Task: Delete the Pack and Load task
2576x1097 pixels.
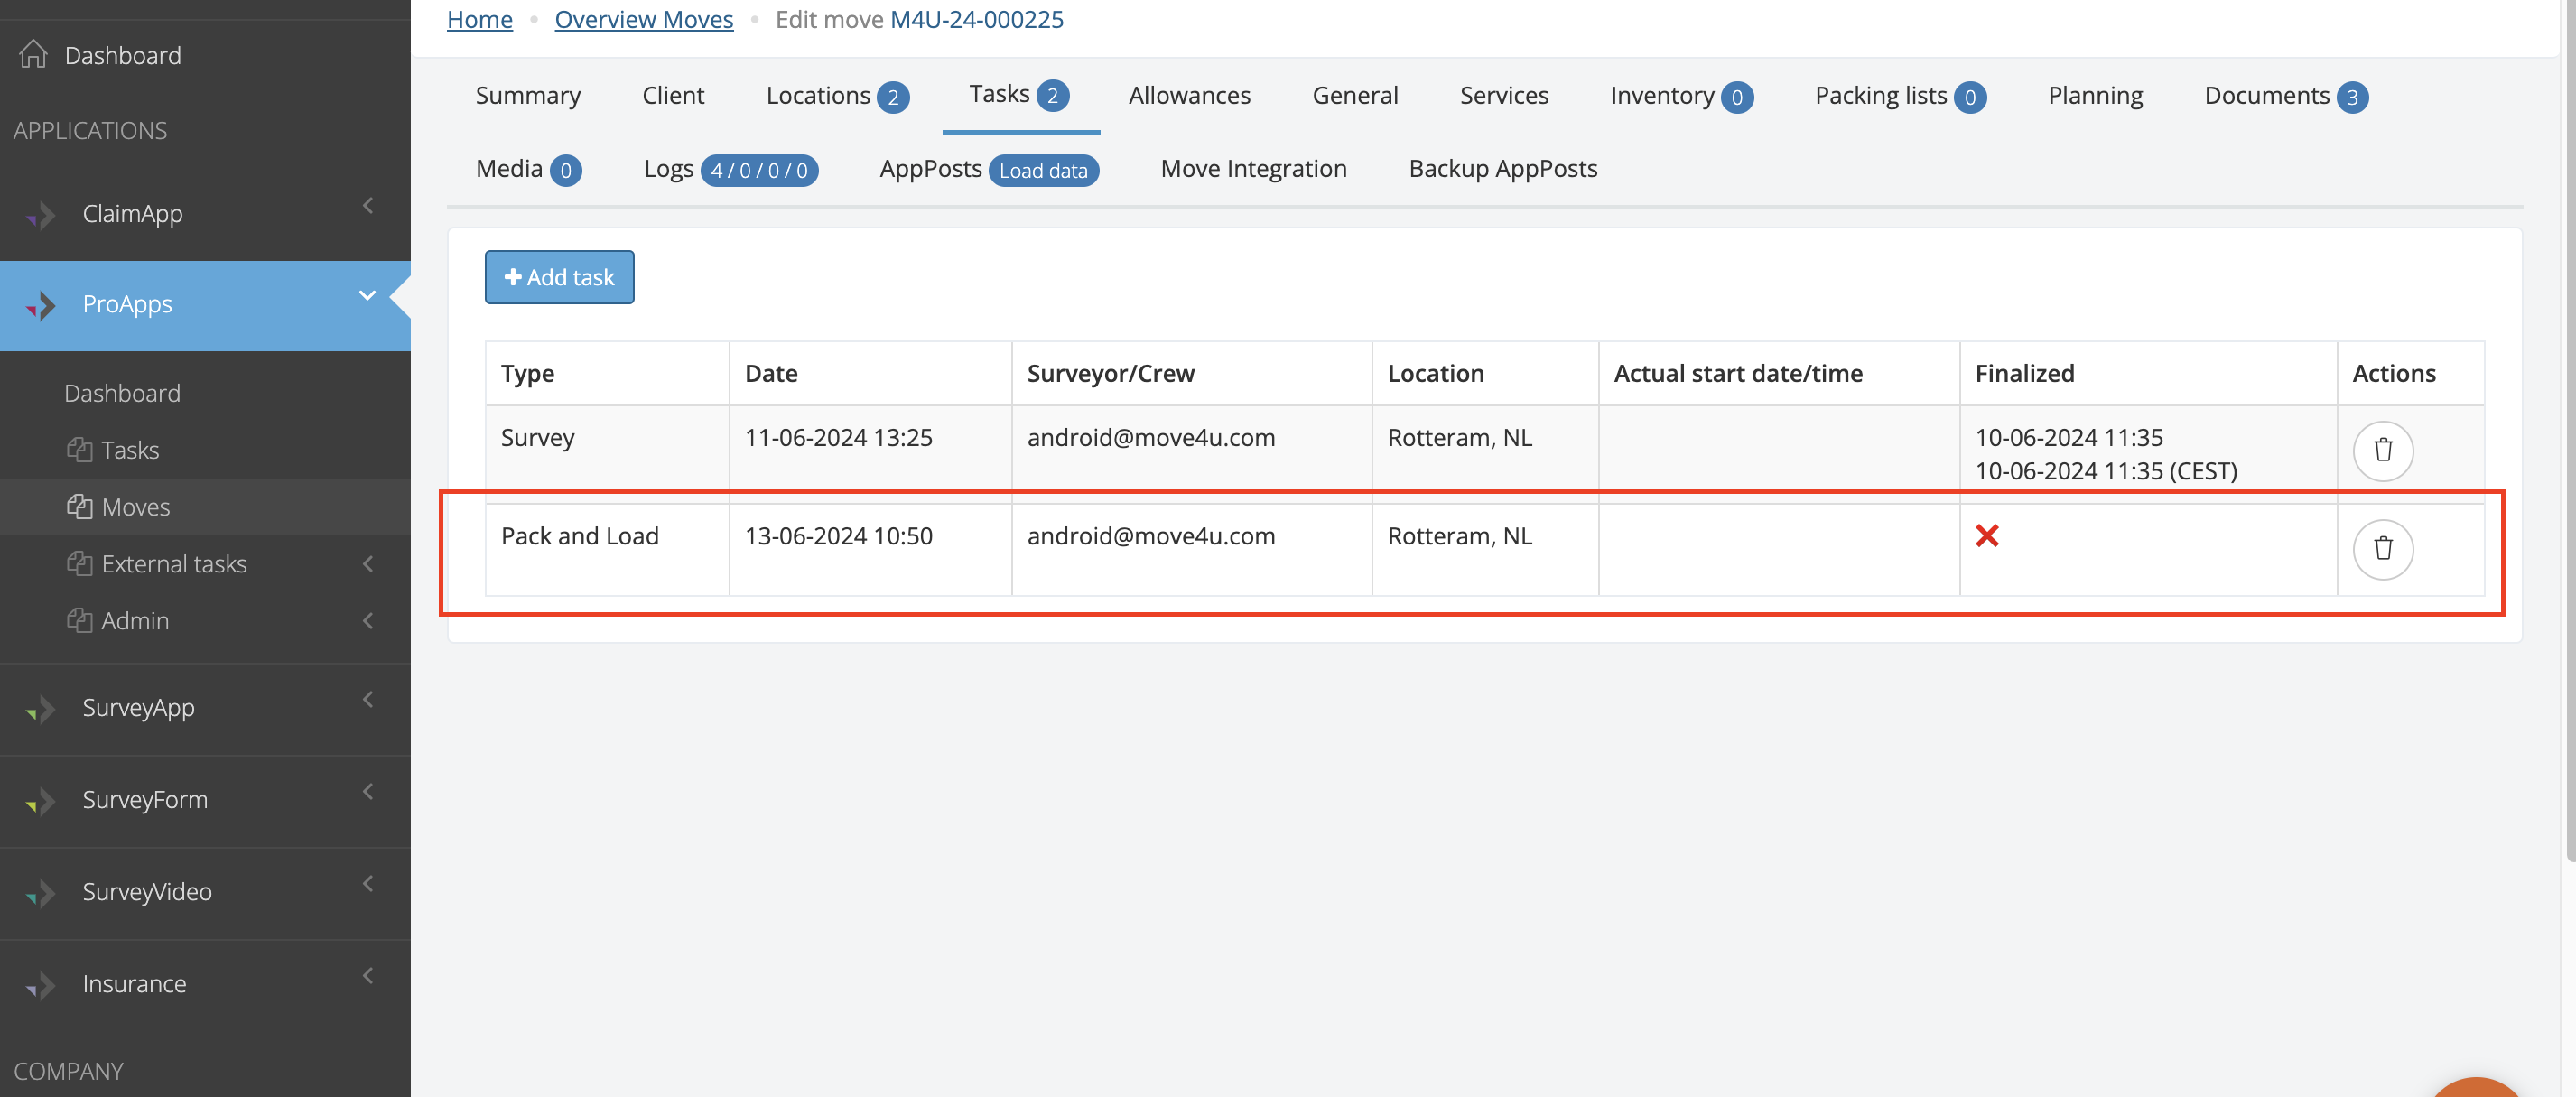Action: click(2383, 549)
